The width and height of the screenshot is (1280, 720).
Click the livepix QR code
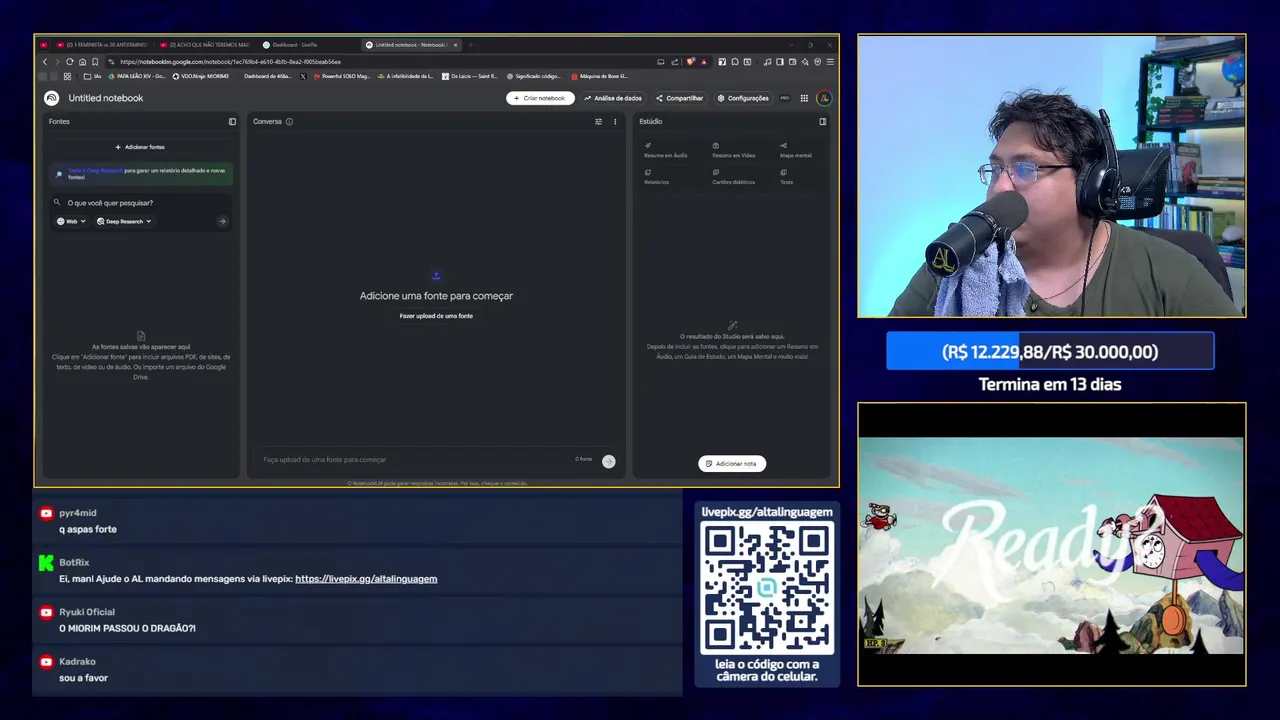767,588
